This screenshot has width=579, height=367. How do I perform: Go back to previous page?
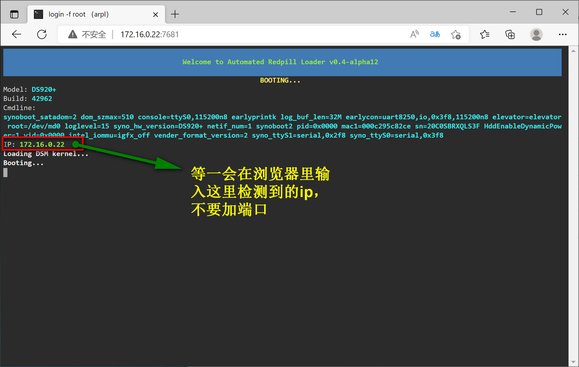pos(16,34)
